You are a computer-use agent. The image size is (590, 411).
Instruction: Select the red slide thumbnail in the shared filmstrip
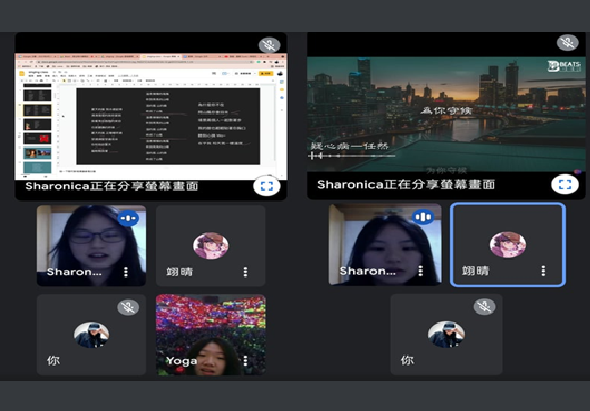click(x=37, y=139)
